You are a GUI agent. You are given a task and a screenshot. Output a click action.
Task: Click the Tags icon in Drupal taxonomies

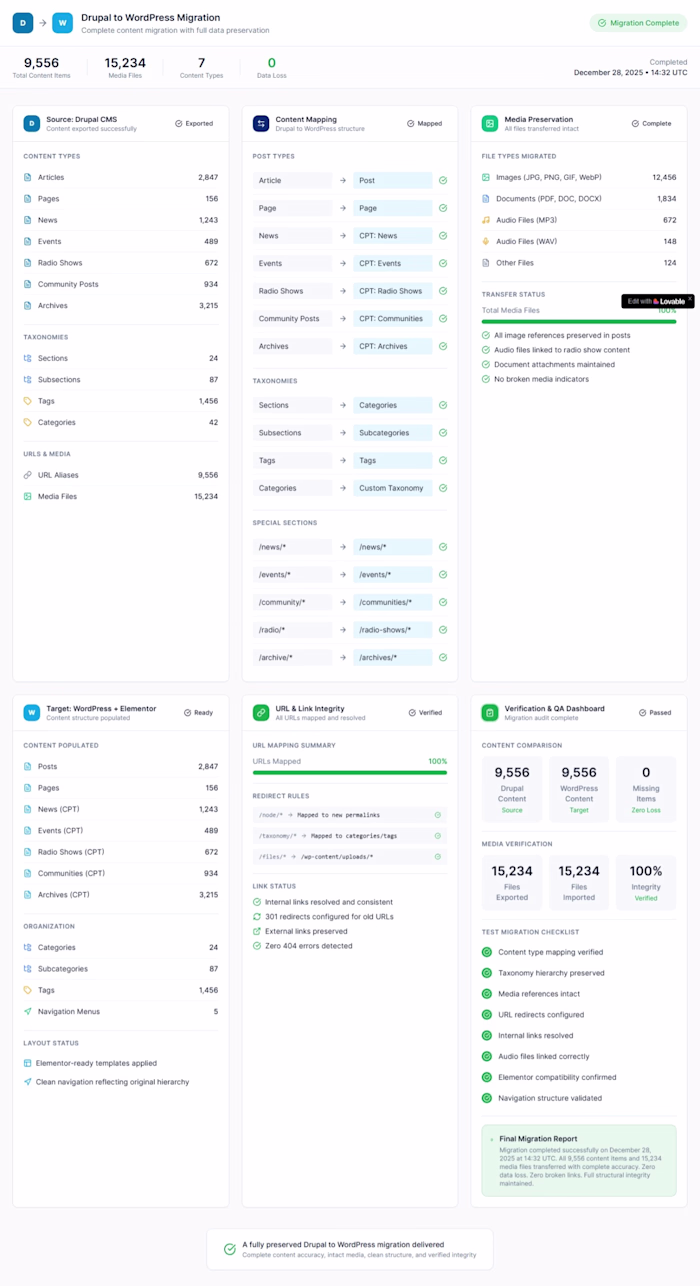[x=28, y=401]
